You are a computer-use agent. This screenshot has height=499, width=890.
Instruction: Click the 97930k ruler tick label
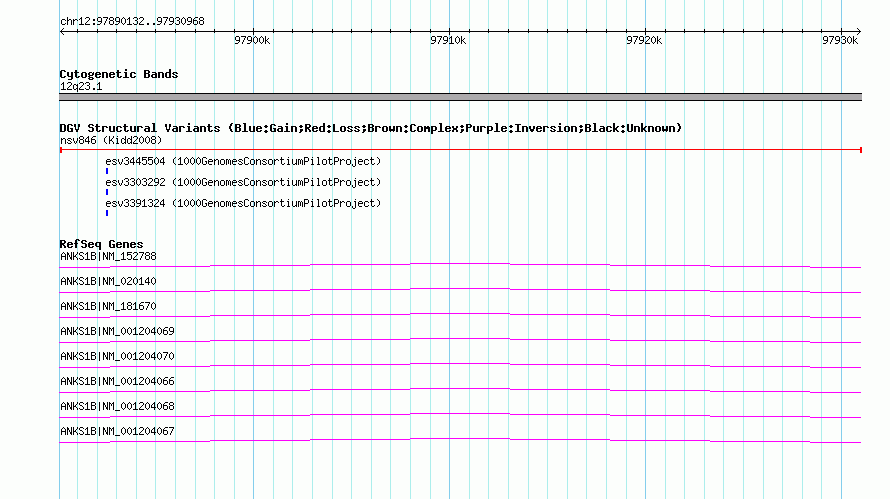pyautogui.click(x=840, y=40)
